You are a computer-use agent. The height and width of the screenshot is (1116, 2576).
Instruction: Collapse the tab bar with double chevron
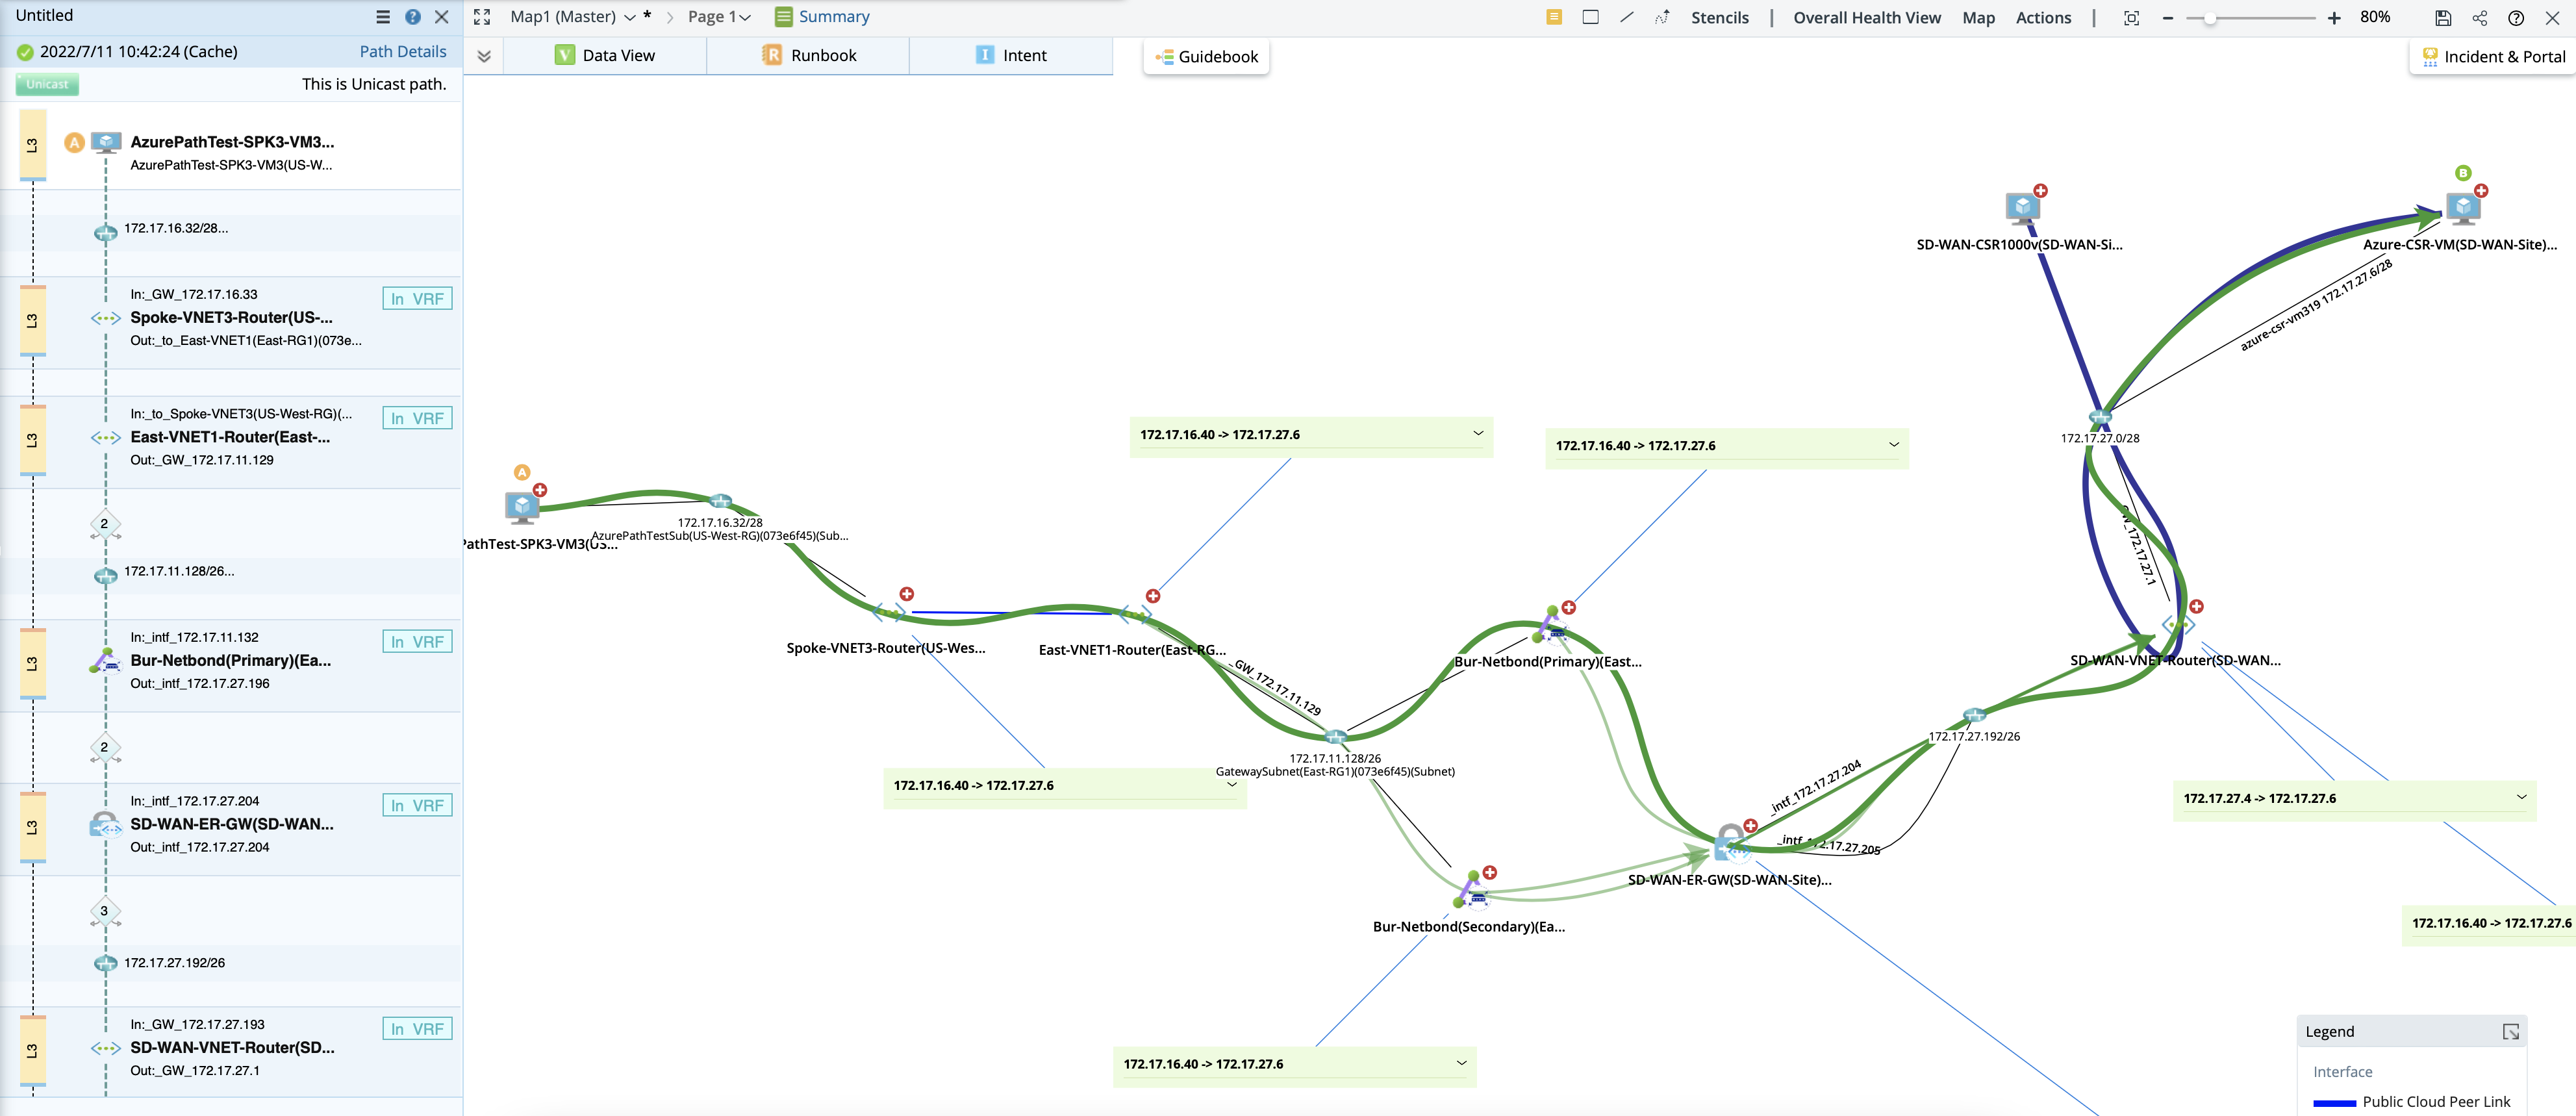483,55
